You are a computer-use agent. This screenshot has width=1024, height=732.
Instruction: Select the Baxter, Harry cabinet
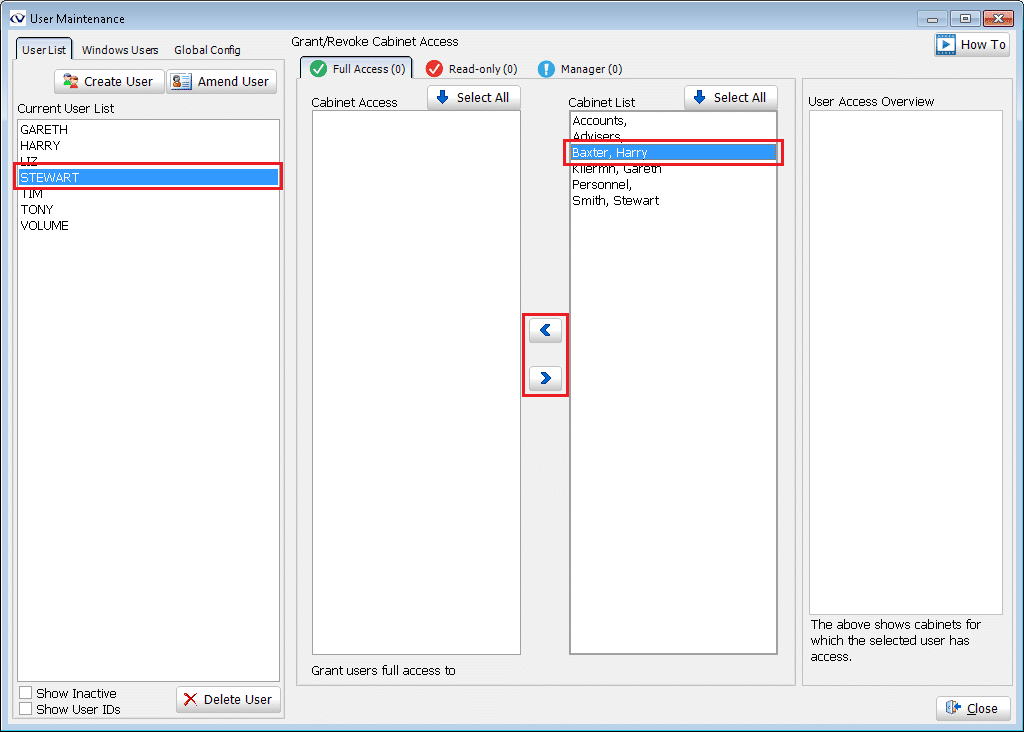(x=673, y=152)
